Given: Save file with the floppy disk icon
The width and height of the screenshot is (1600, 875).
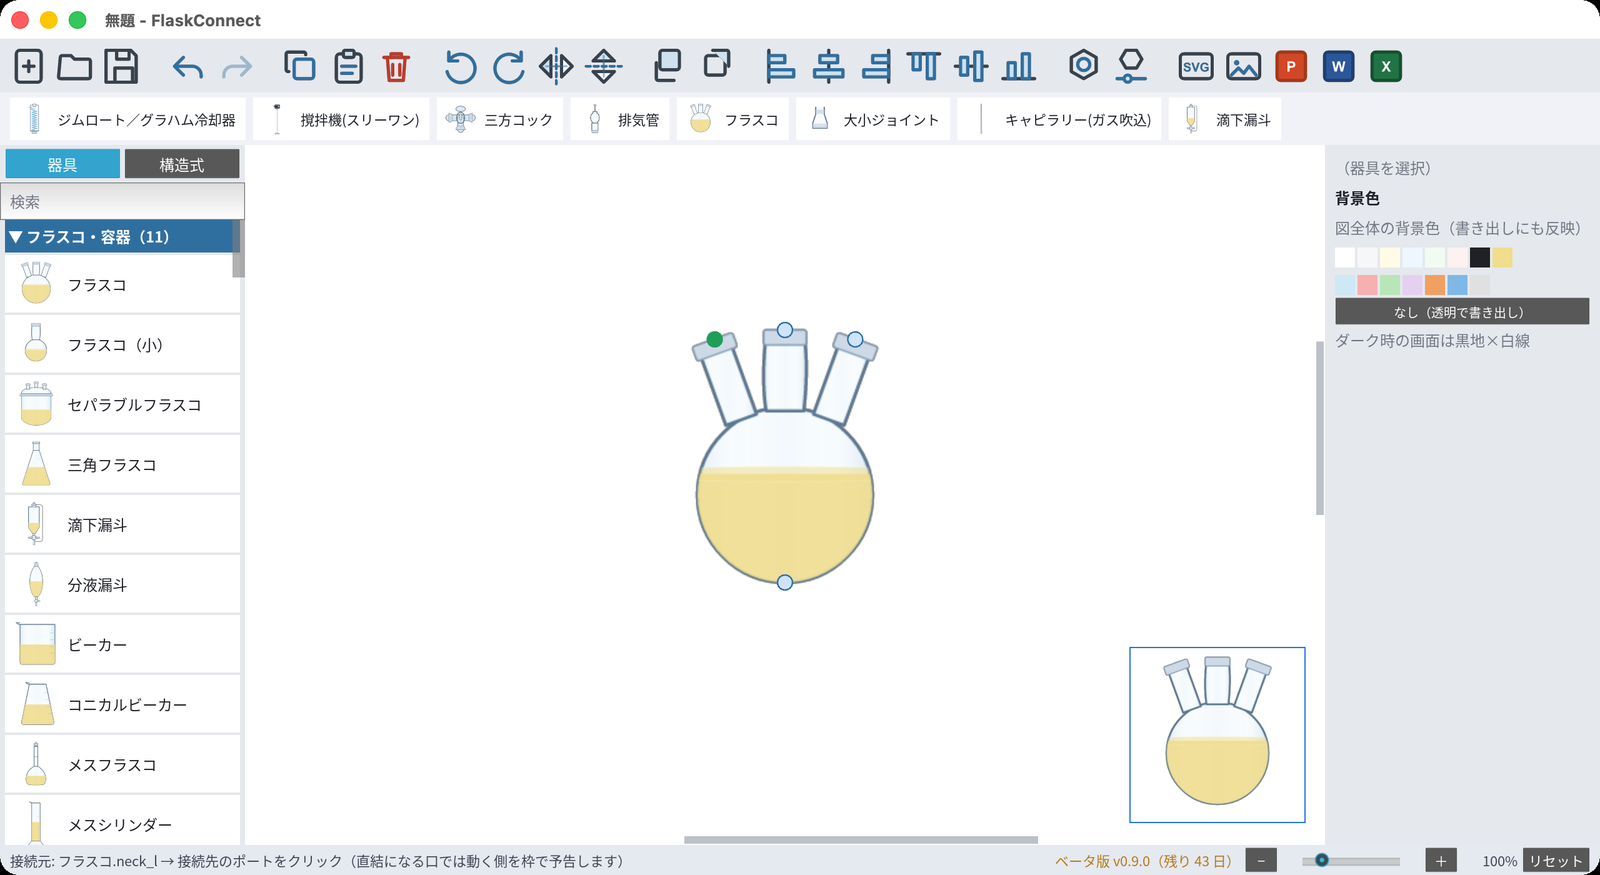Looking at the screenshot, I should tap(121, 67).
